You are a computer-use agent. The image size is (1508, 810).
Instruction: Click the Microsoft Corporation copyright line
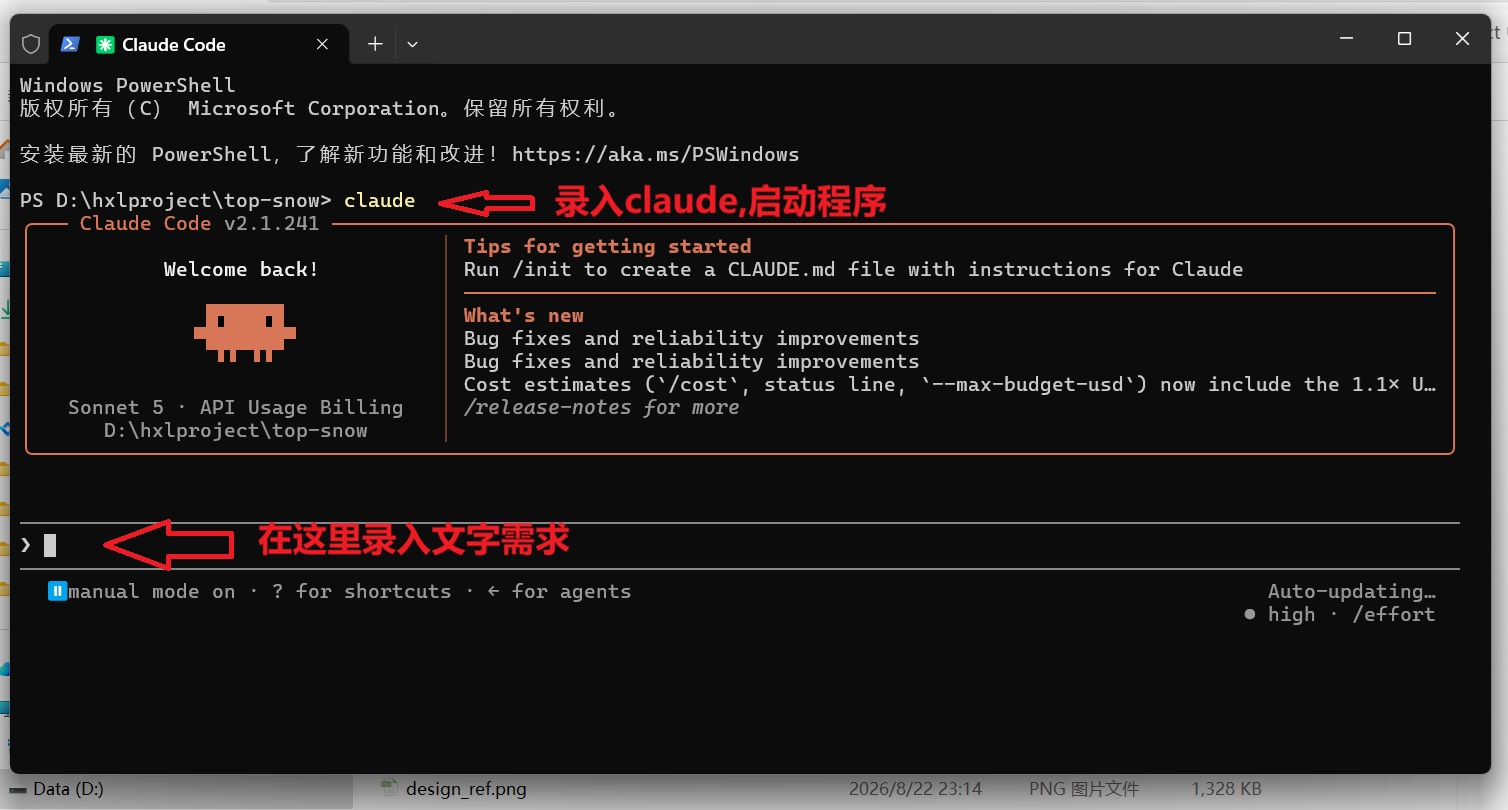point(320,109)
